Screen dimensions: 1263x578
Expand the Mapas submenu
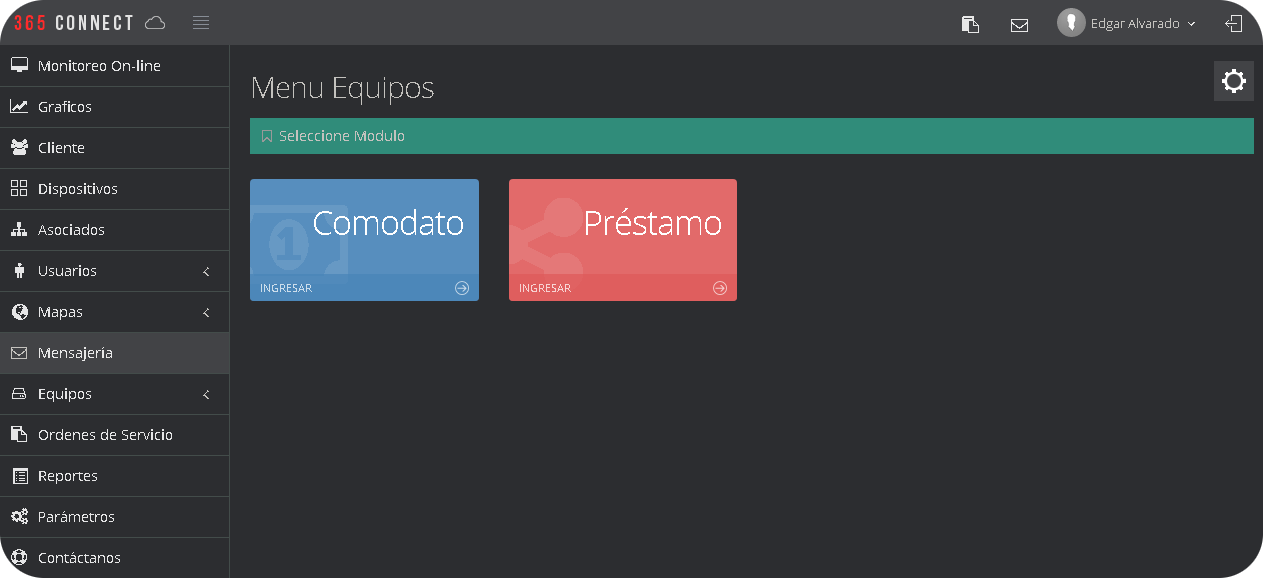(x=115, y=311)
